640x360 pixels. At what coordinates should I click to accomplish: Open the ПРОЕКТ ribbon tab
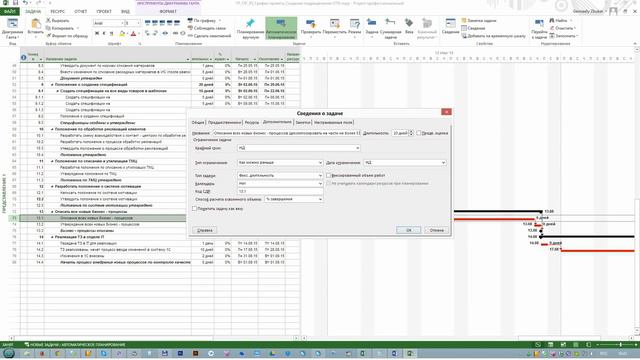pyautogui.click(x=104, y=11)
